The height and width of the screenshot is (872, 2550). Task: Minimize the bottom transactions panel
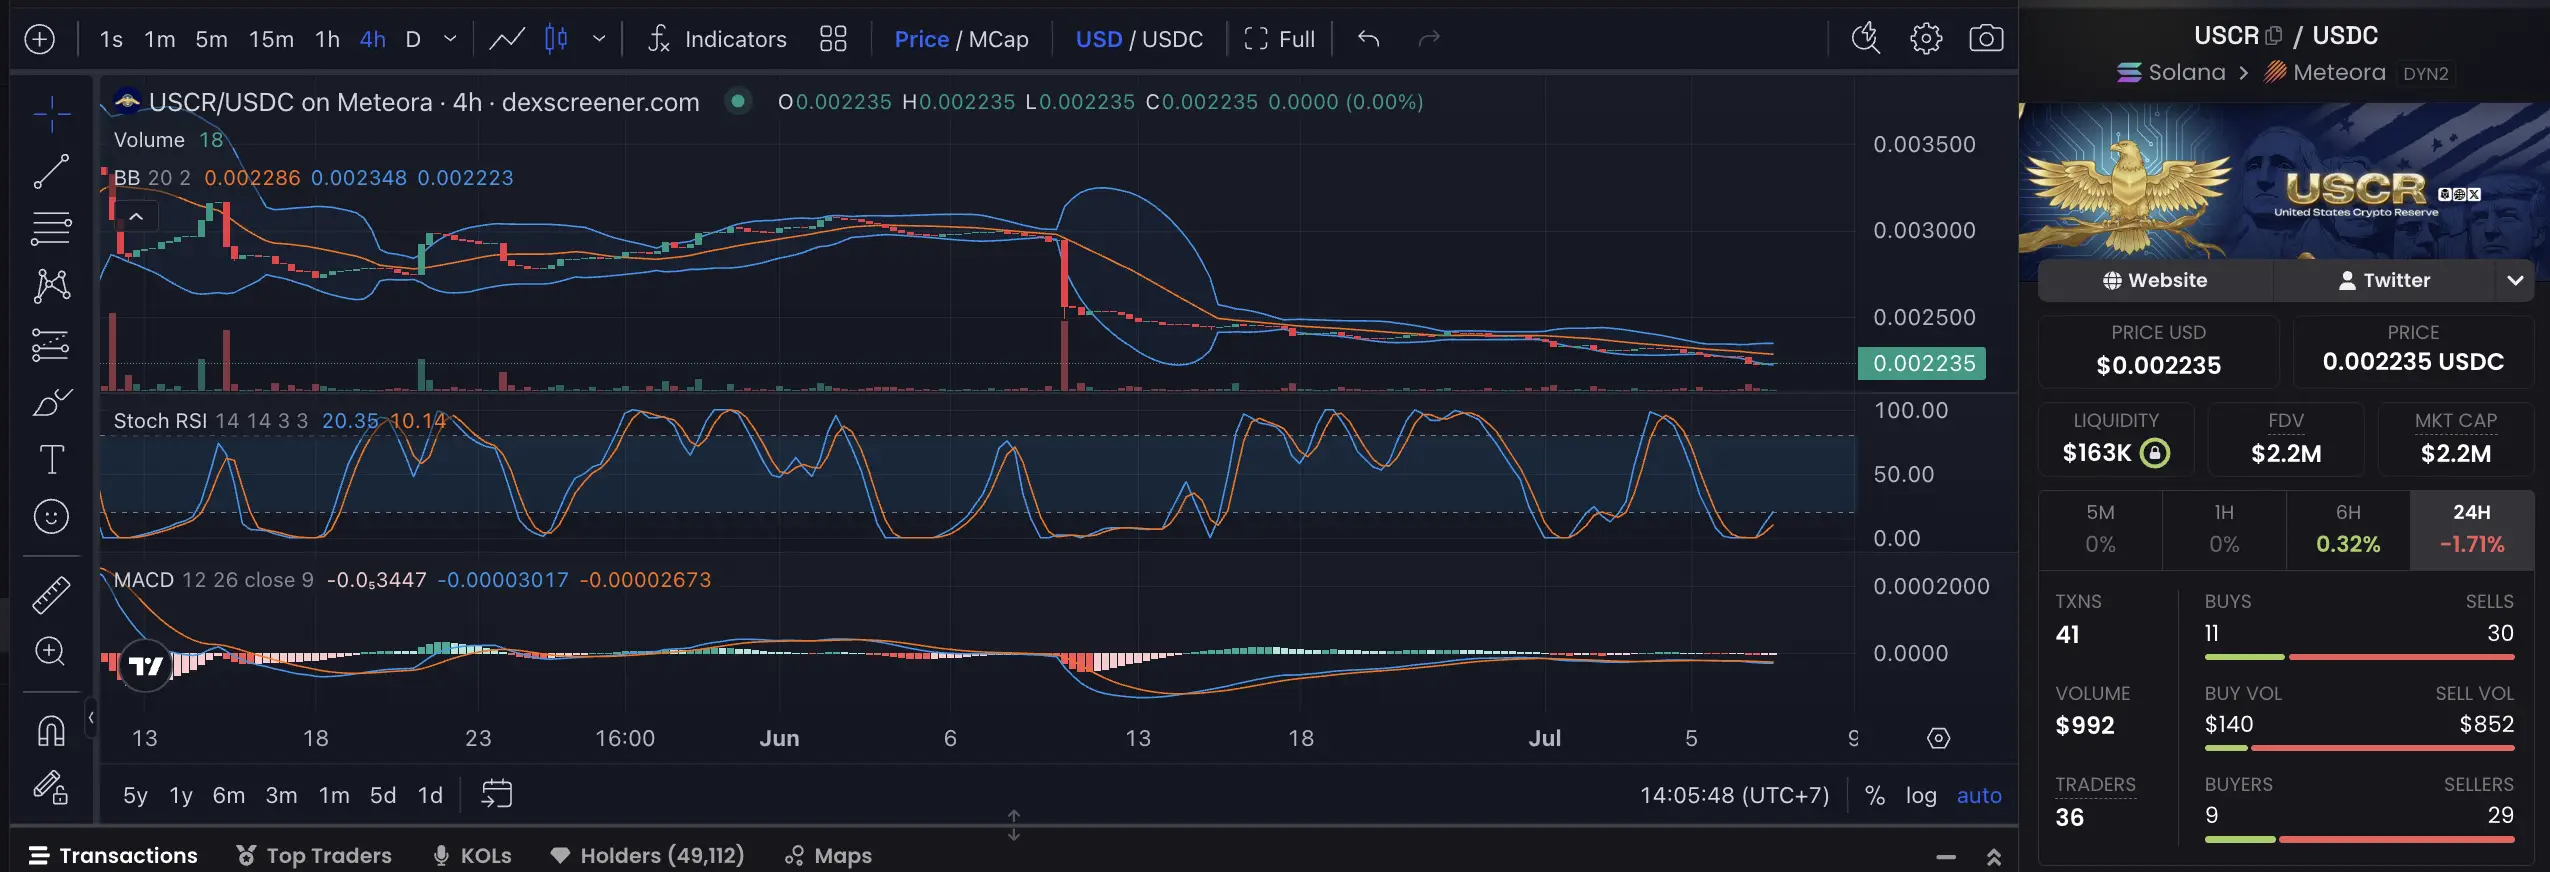coord(1945,857)
